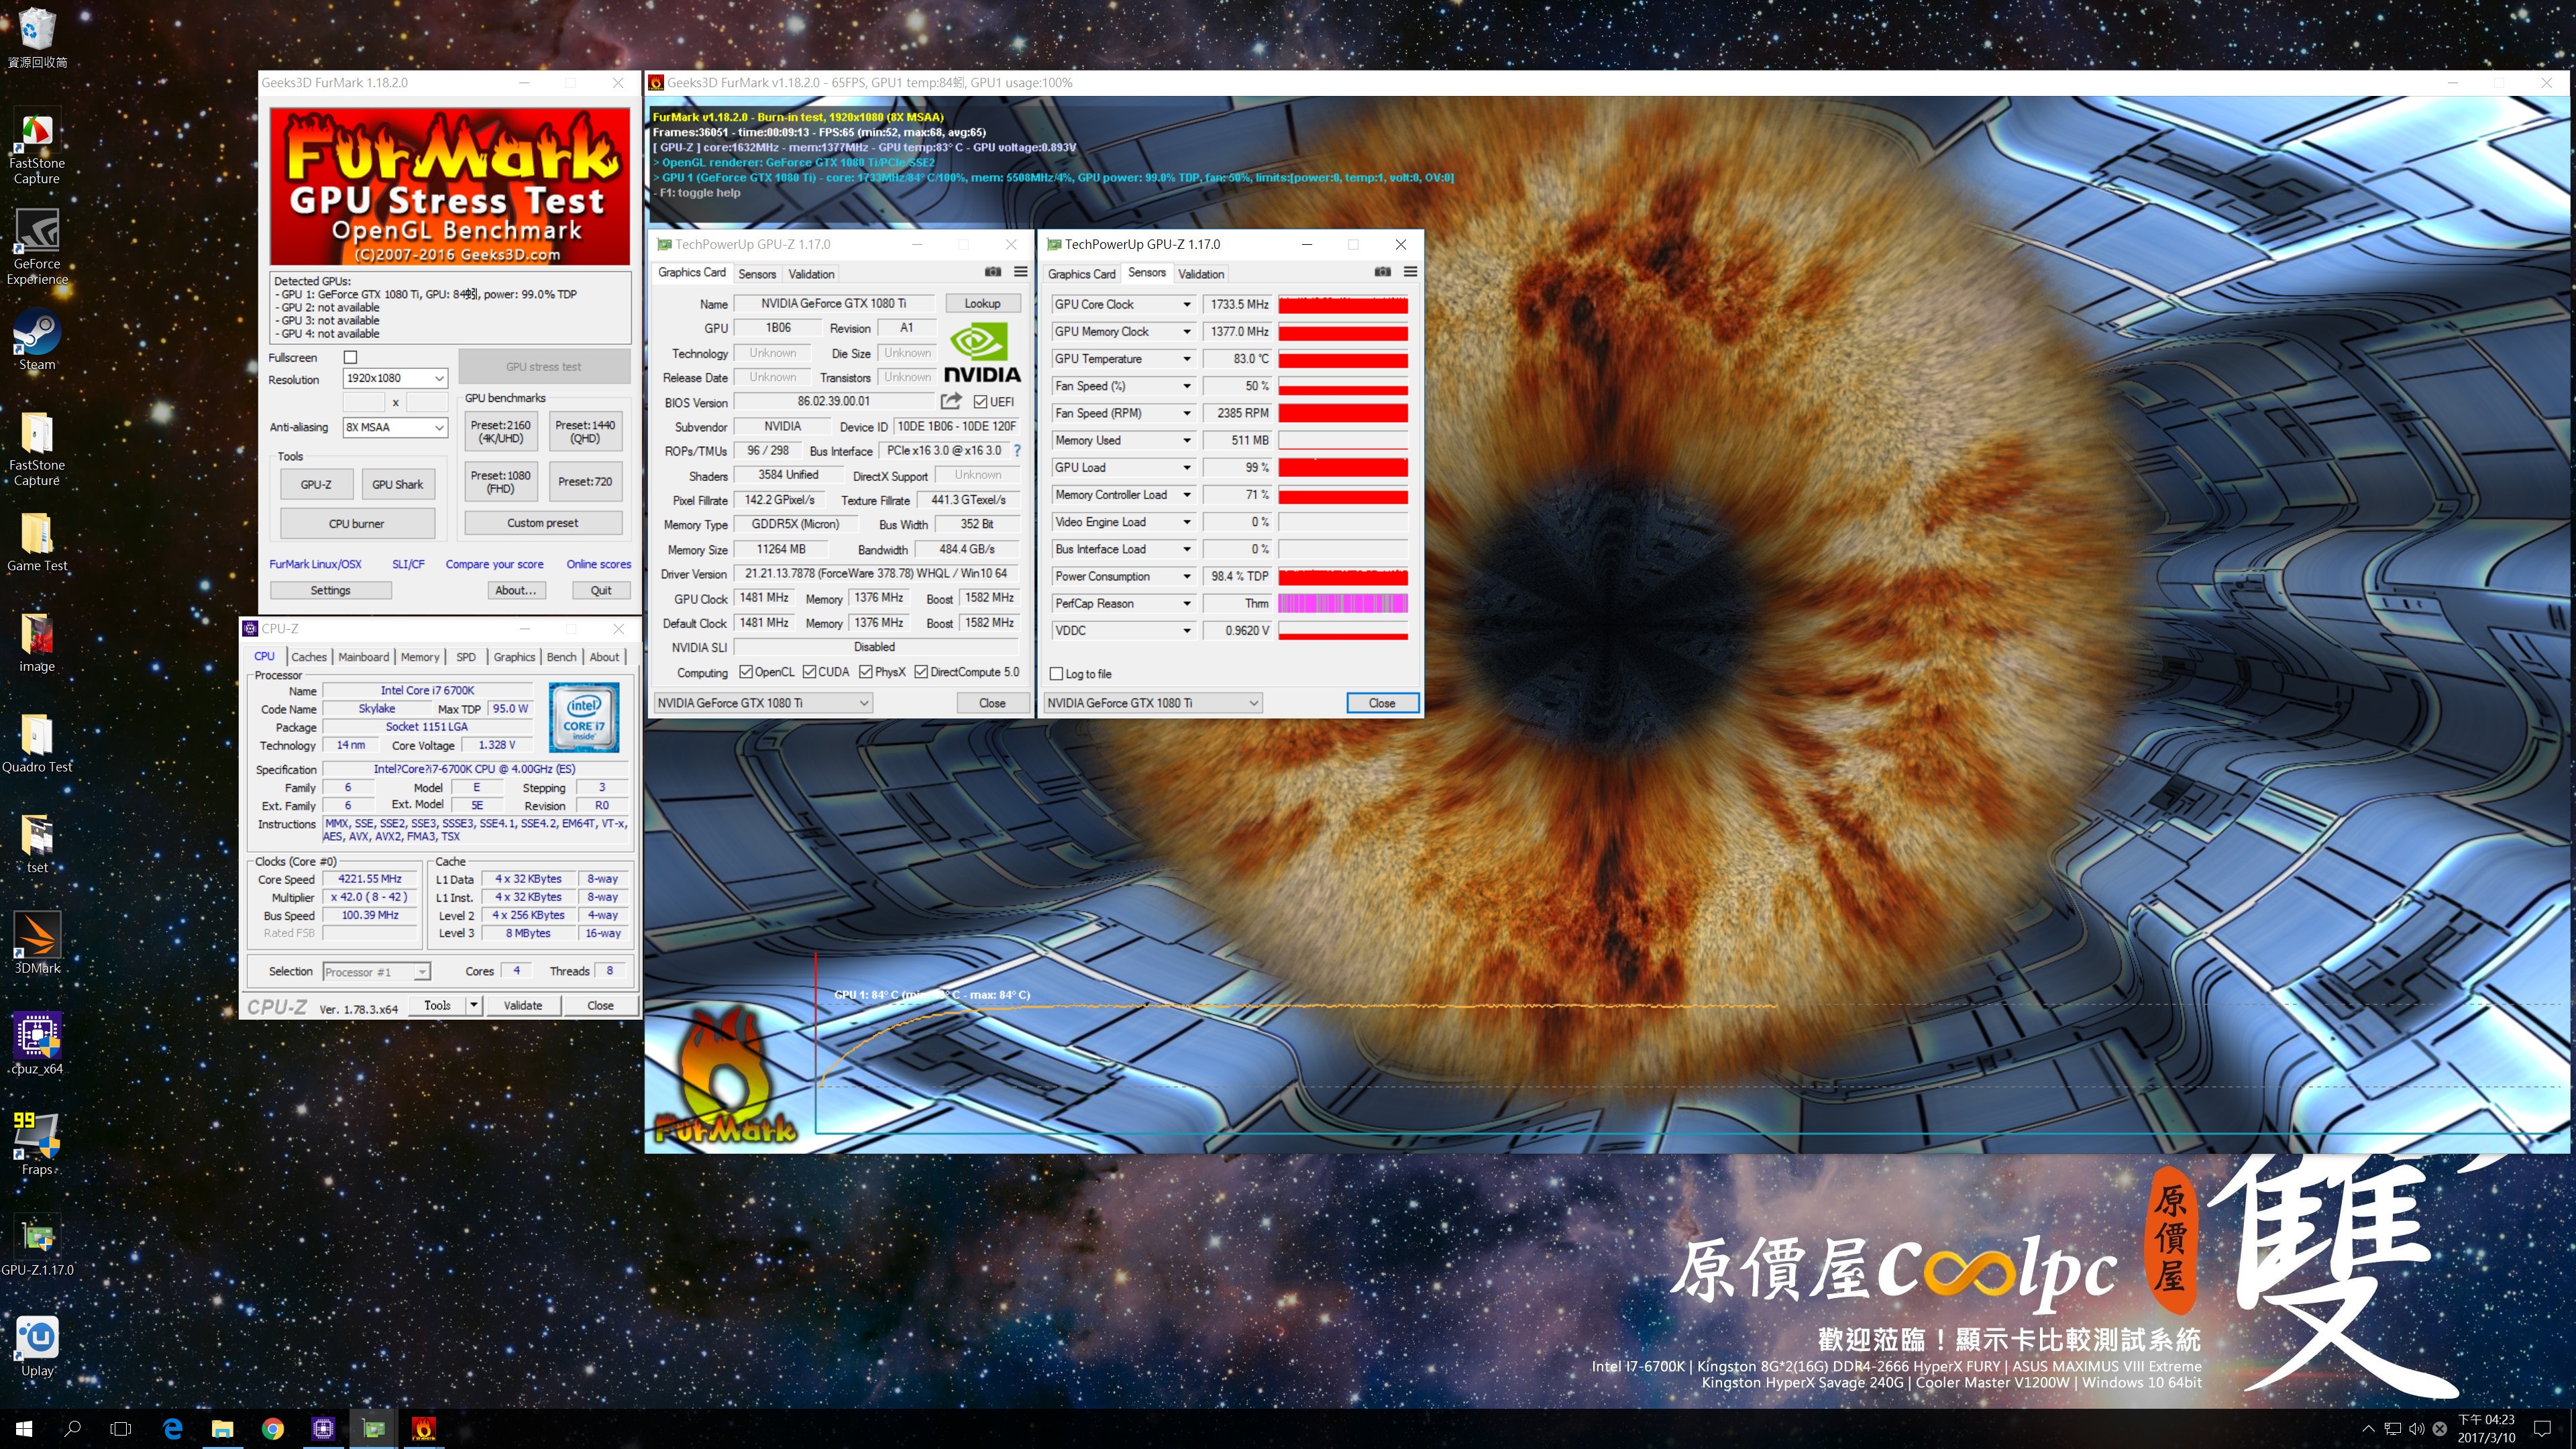Click the Intel Core i7 logo in CPU-Z

[x=584, y=717]
